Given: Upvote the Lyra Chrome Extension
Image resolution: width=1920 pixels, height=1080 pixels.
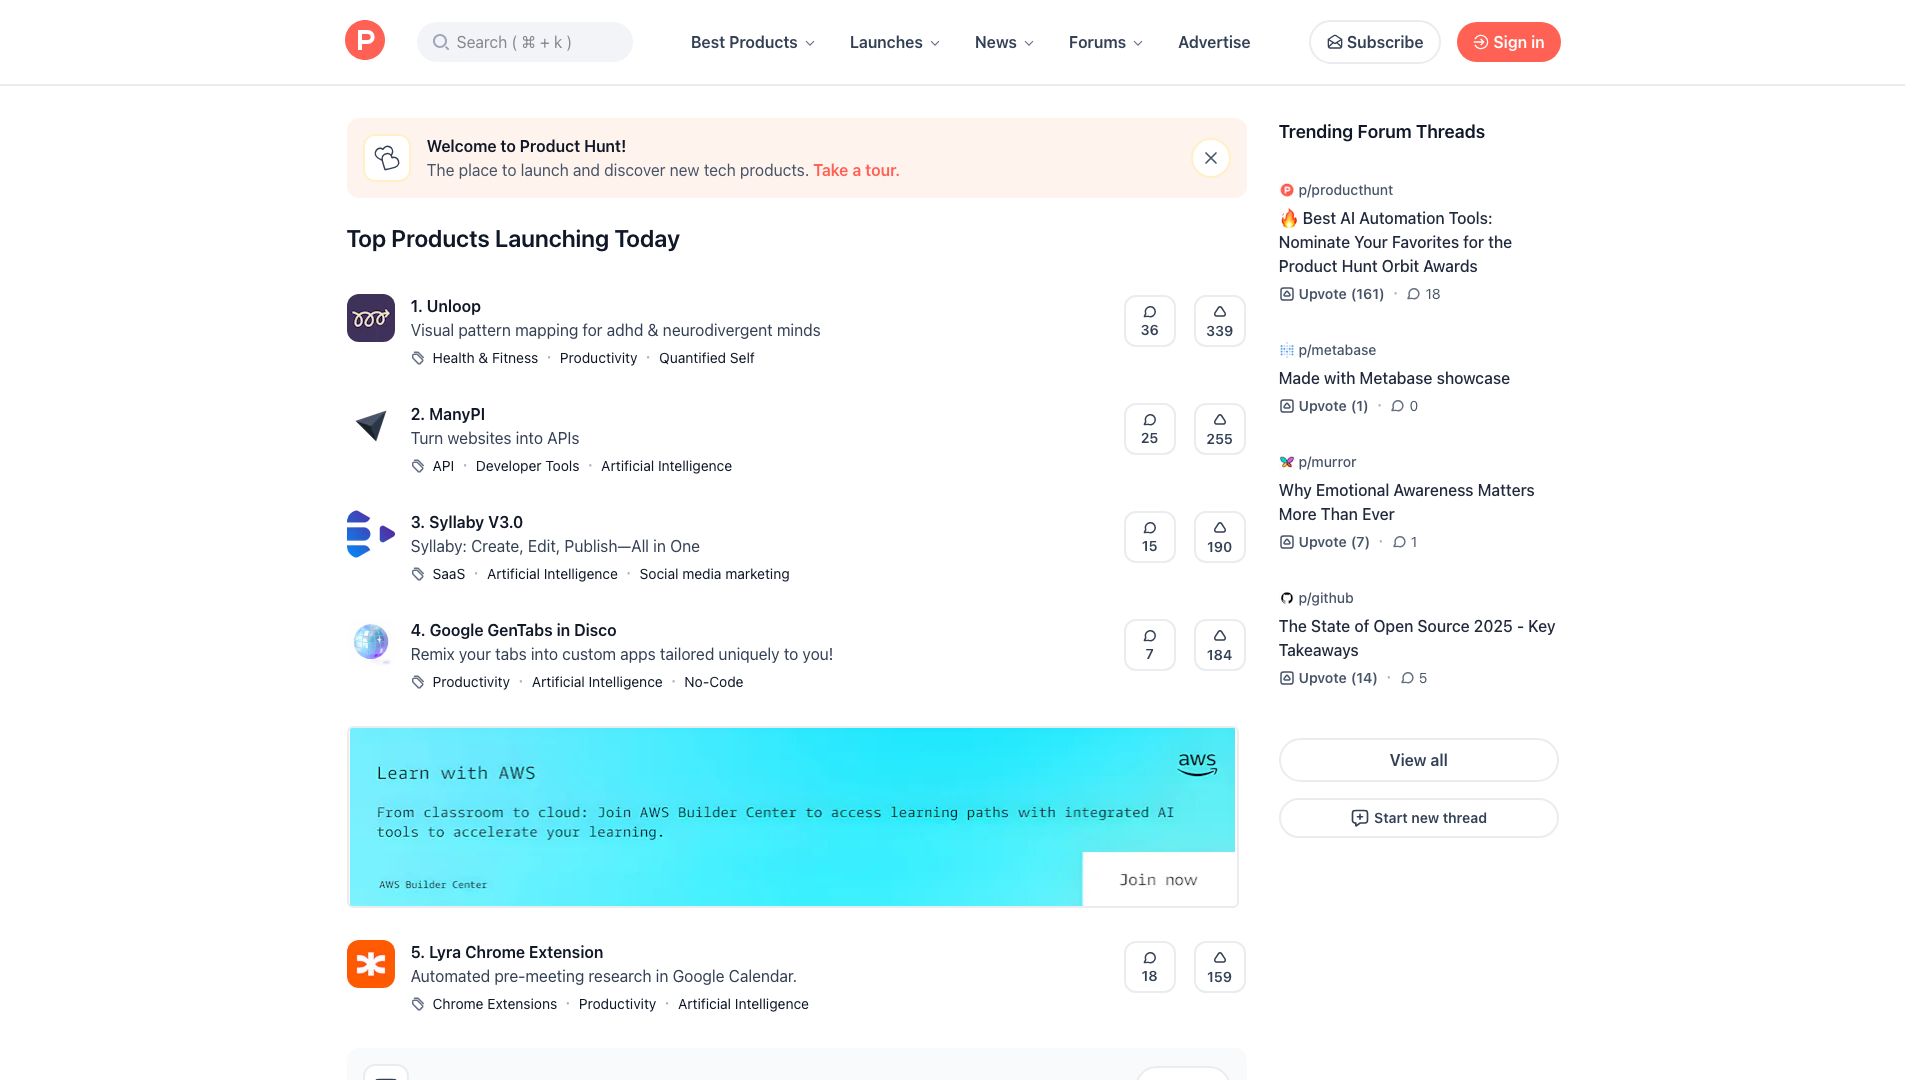Looking at the screenshot, I should point(1218,966).
